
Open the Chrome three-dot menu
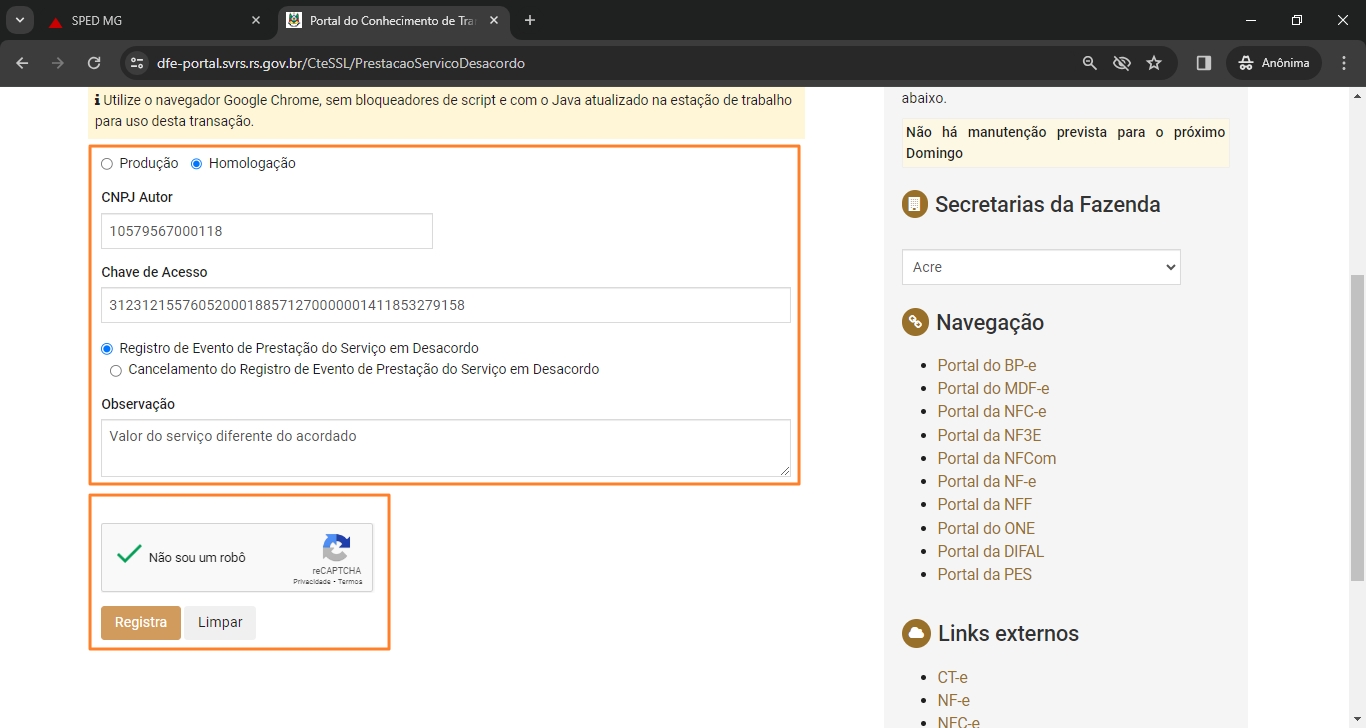click(x=1343, y=63)
